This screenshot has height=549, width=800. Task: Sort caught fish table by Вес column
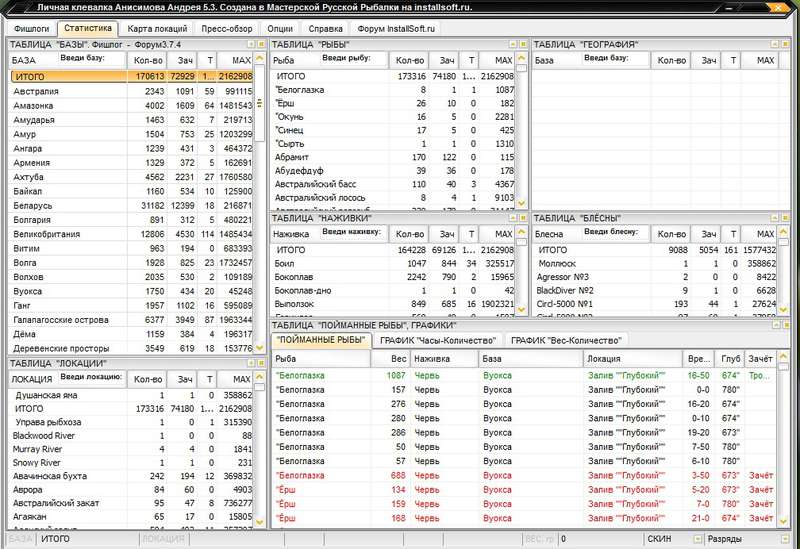click(391, 359)
